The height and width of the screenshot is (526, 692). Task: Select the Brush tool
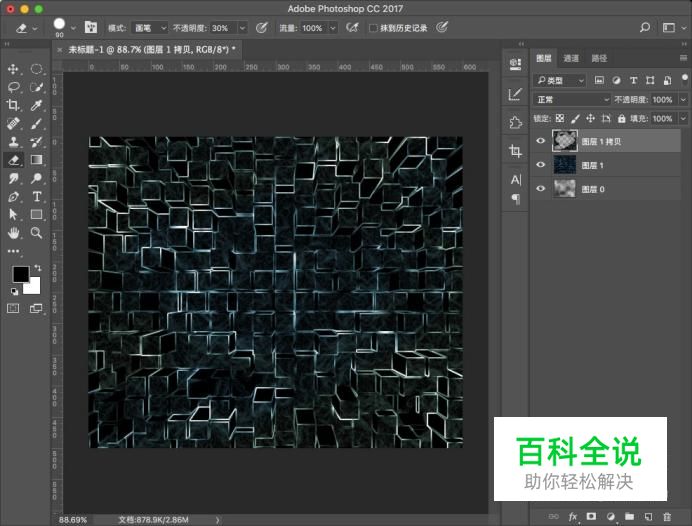[37, 123]
